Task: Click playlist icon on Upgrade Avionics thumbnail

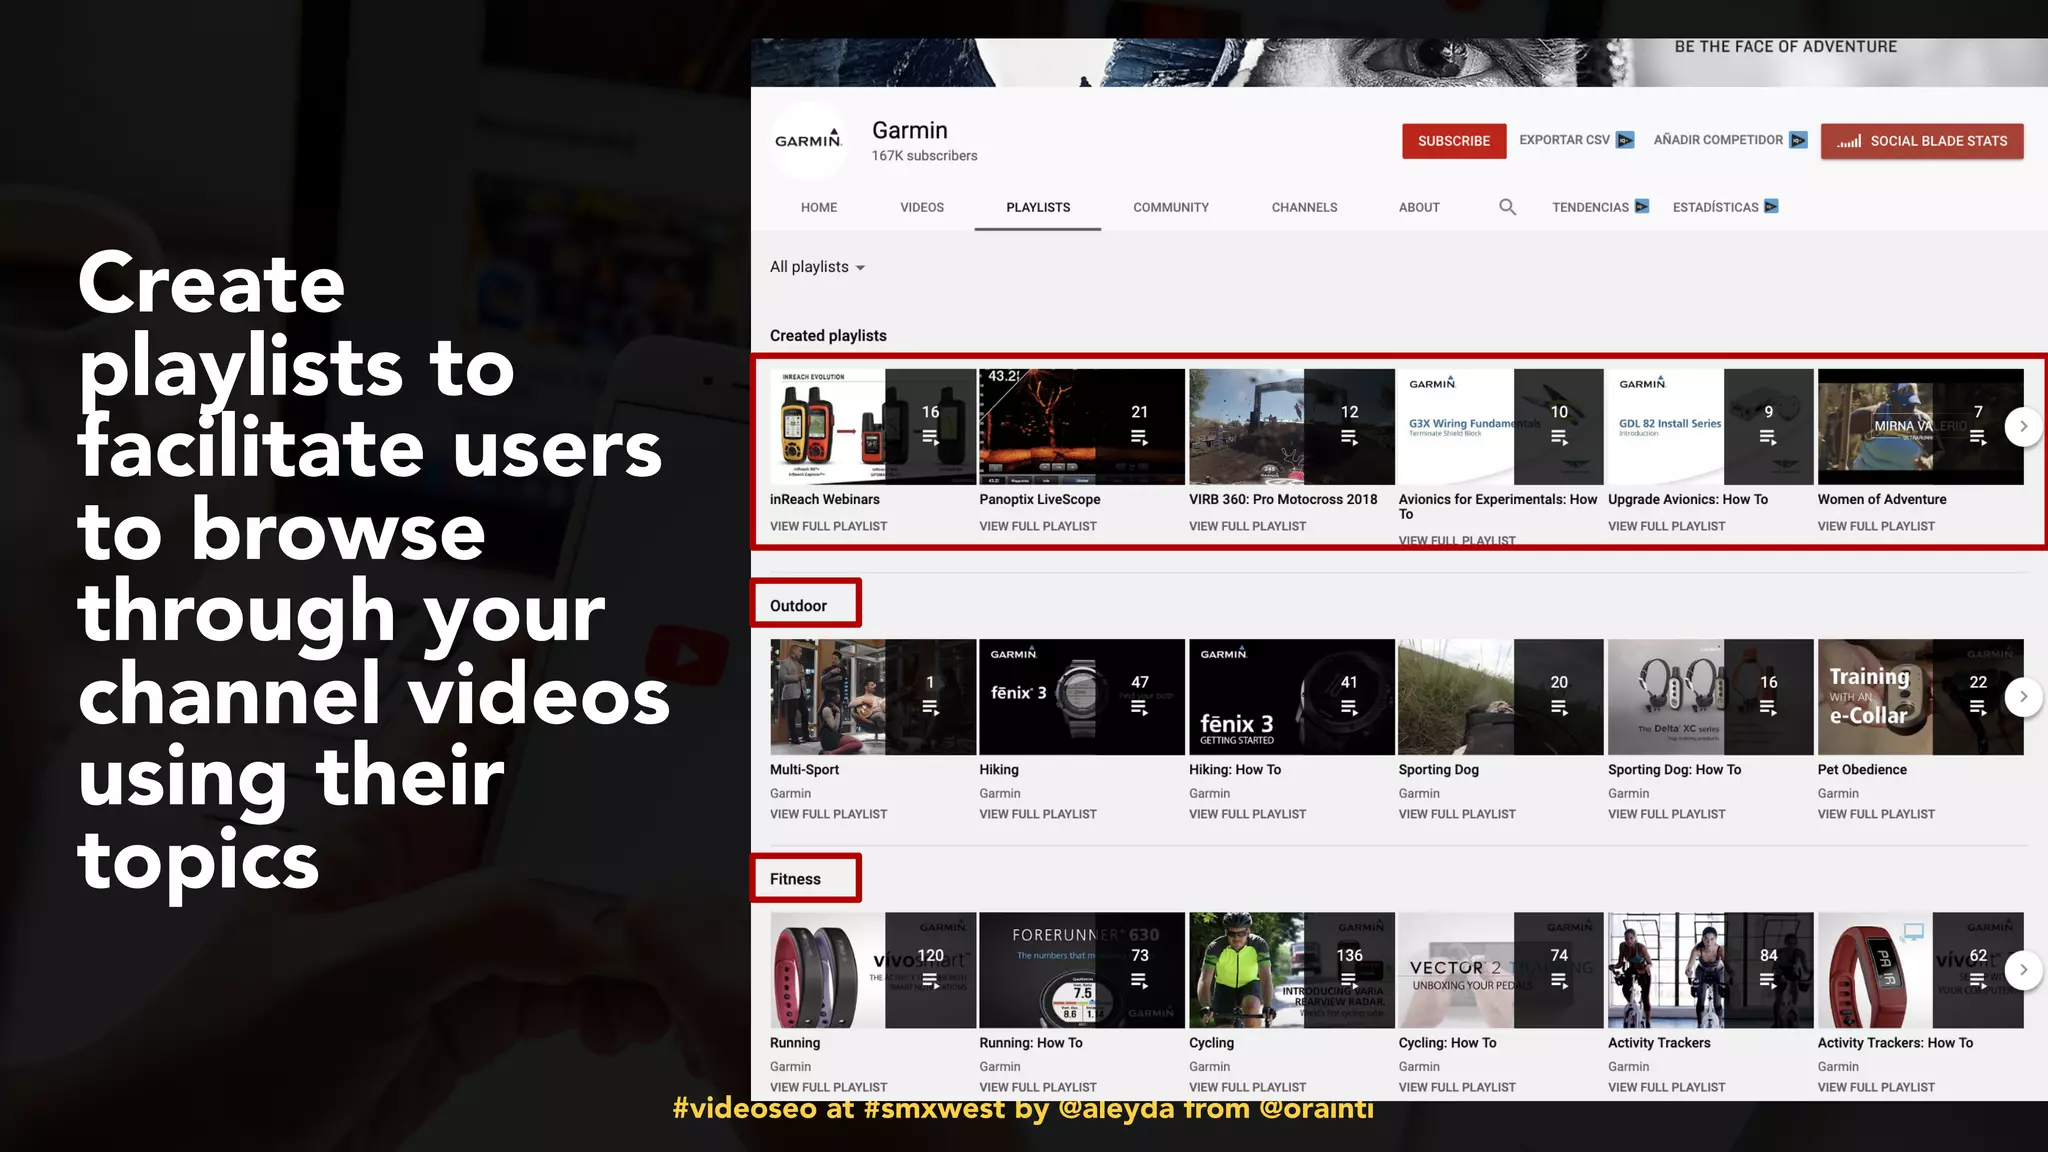Action: pyautogui.click(x=1768, y=437)
